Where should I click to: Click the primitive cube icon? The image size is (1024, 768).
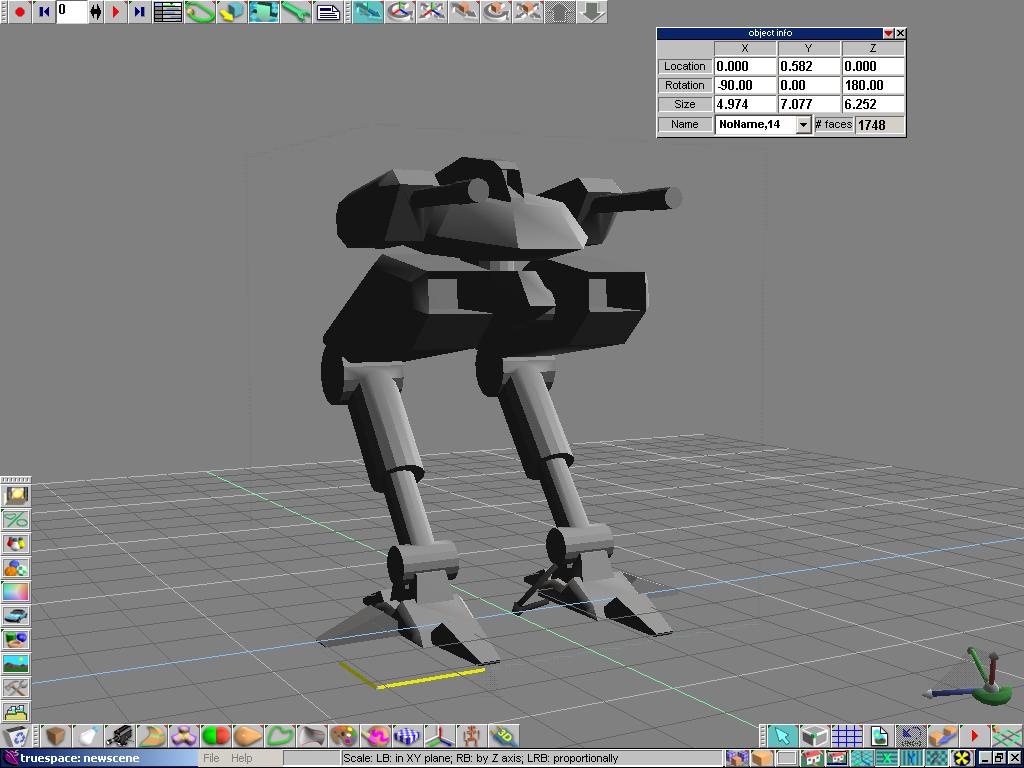[x=56, y=736]
